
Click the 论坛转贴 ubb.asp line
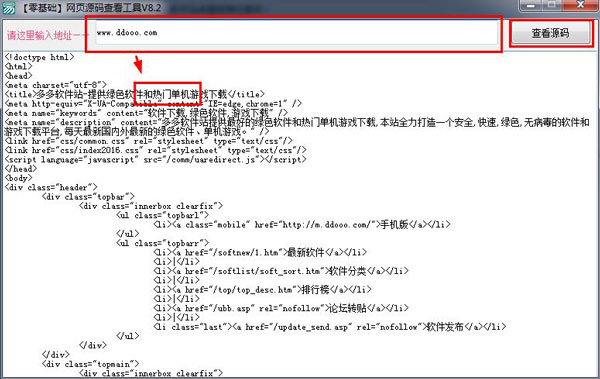[281, 308]
